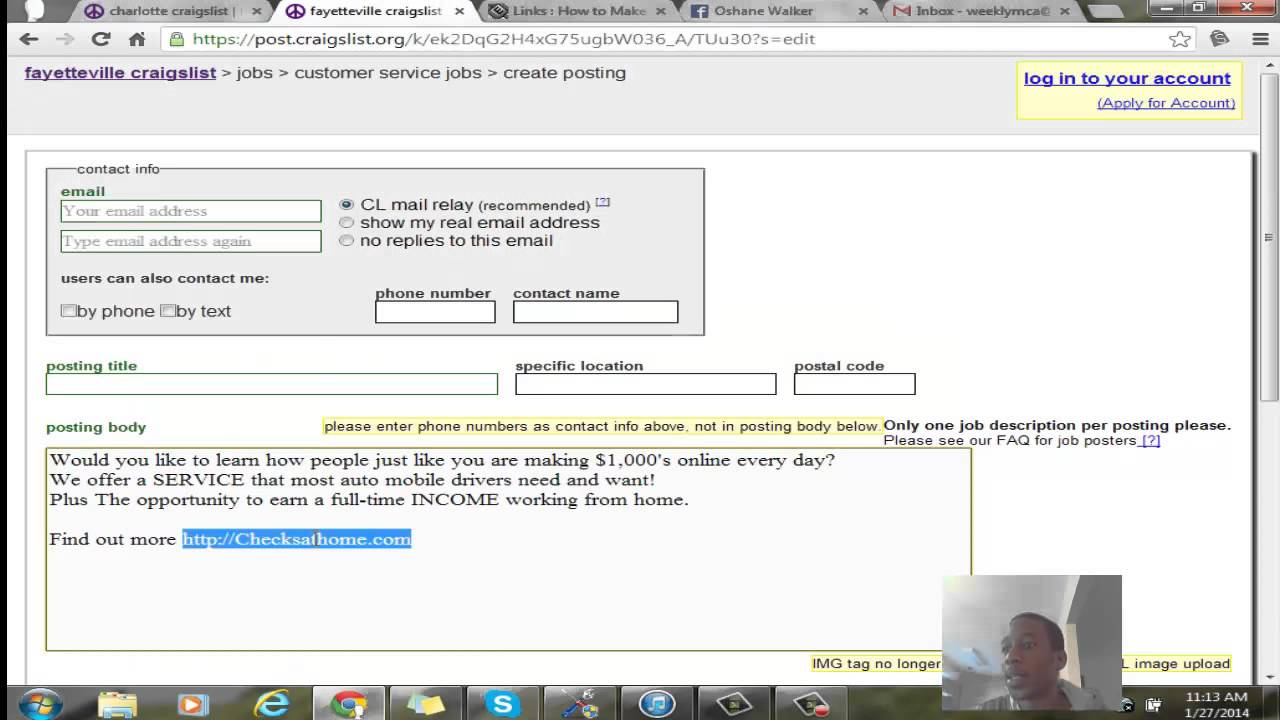Click the Chrome icon in the taskbar
The height and width of the screenshot is (720, 1280).
348,704
